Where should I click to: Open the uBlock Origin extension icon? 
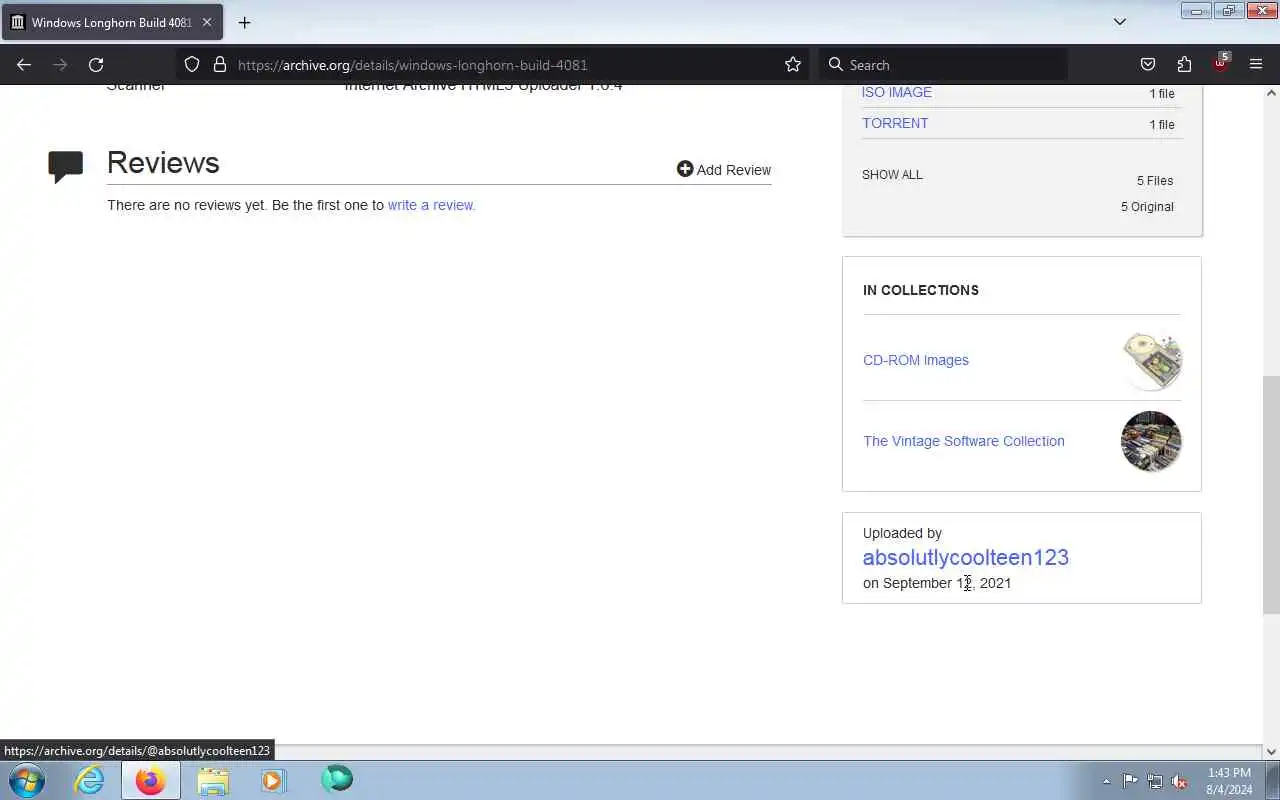[x=1220, y=63]
